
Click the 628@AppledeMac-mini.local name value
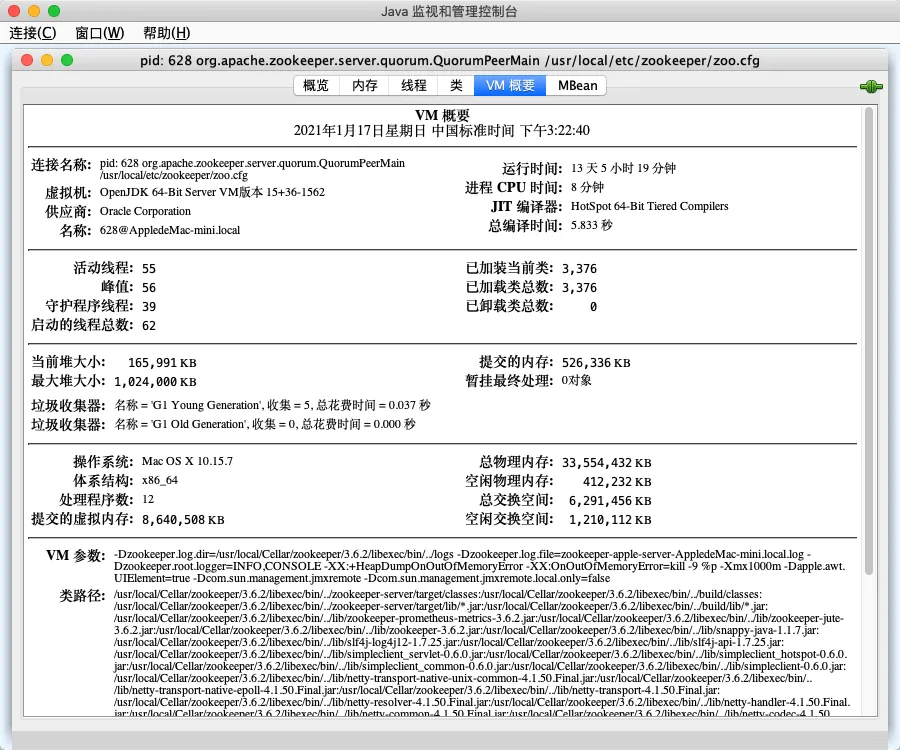[170, 230]
